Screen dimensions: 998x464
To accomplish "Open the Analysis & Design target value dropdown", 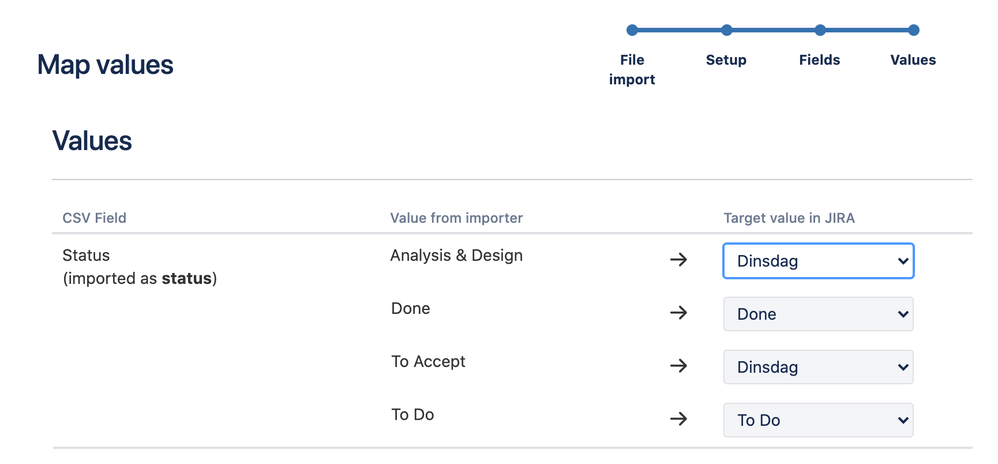I will pyautogui.click(x=818, y=261).
